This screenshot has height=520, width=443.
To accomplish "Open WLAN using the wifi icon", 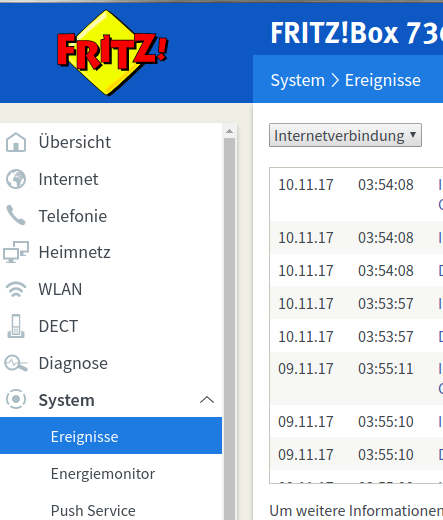I will coord(16,289).
